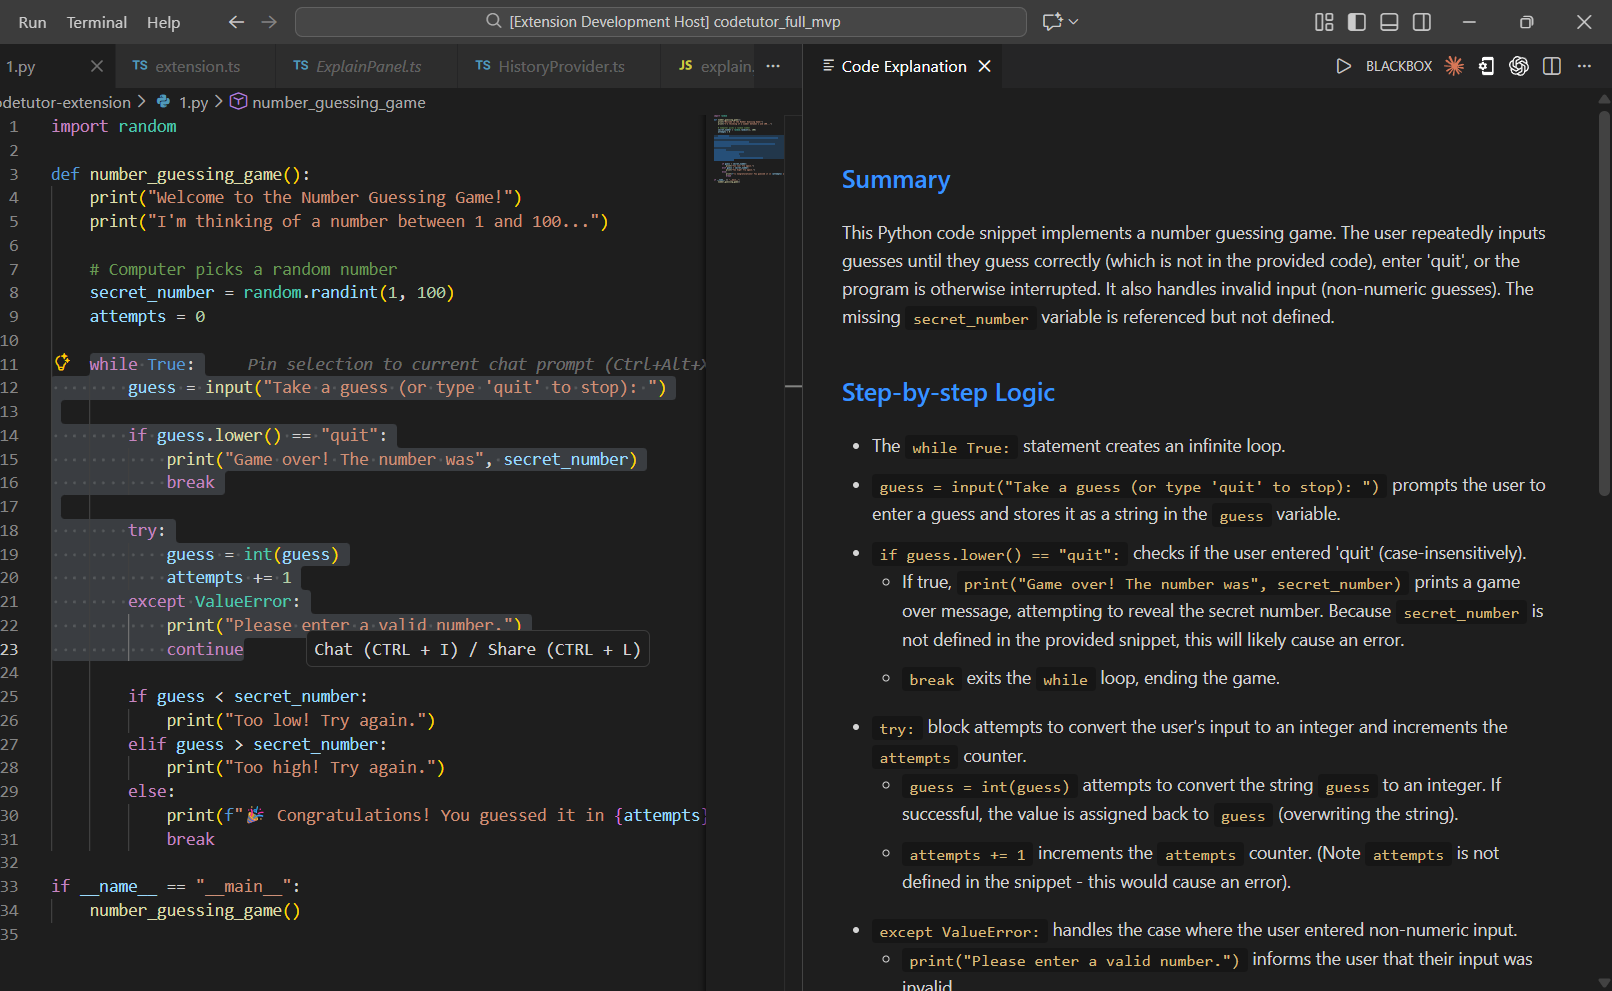The width and height of the screenshot is (1612, 991).
Task: Split the editor right
Action: pos(1552,66)
